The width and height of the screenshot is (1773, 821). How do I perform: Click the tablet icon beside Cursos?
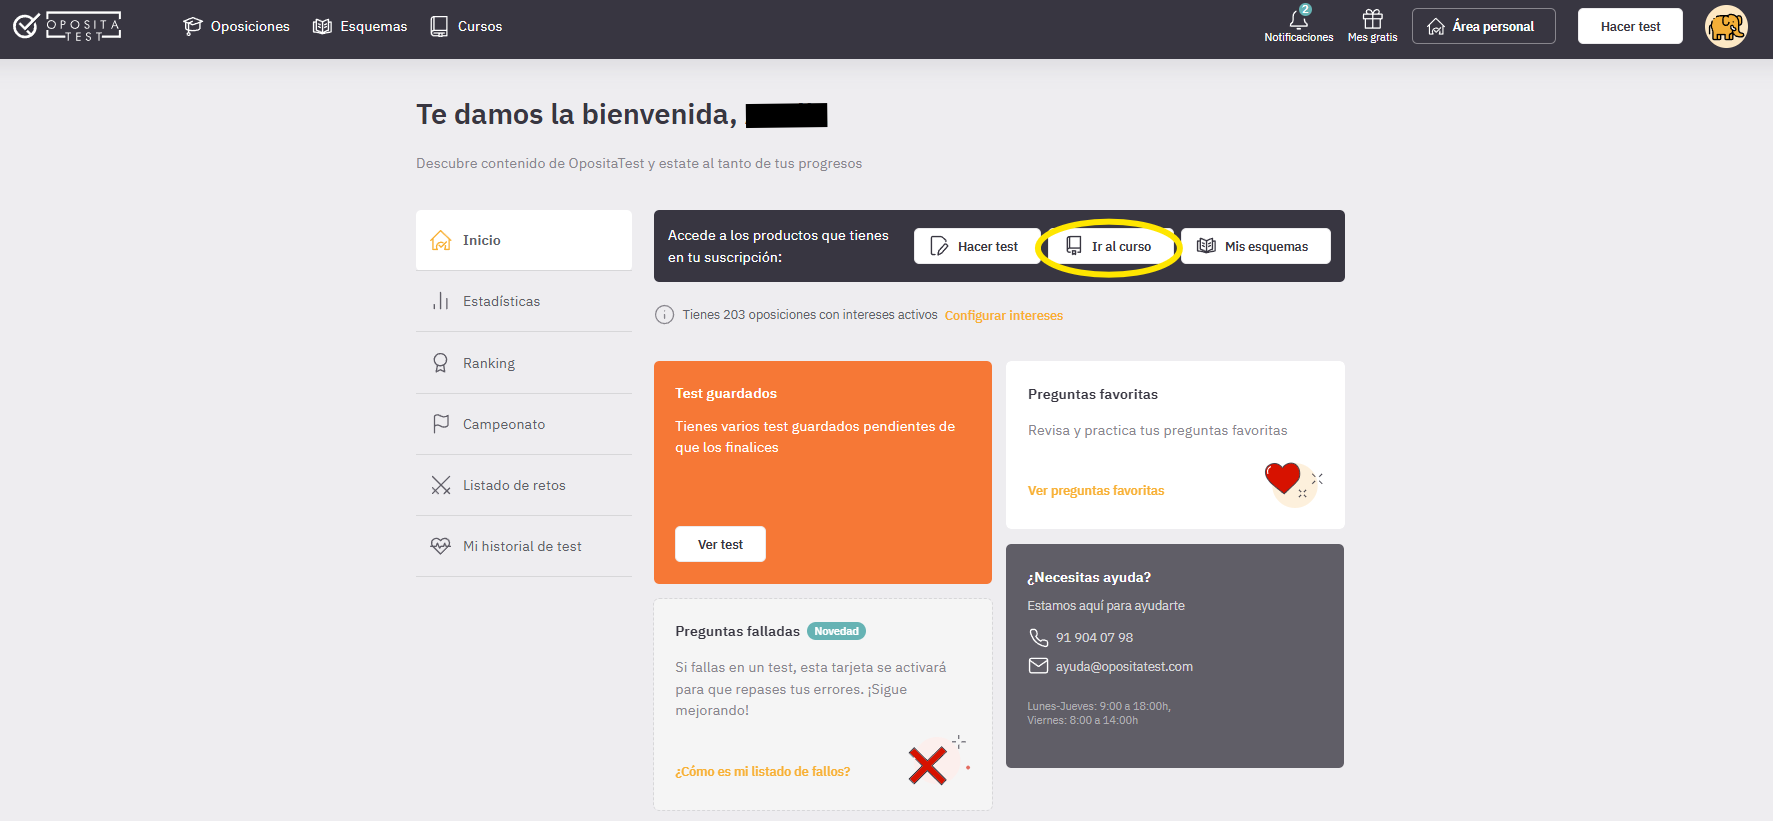[439, 26]
